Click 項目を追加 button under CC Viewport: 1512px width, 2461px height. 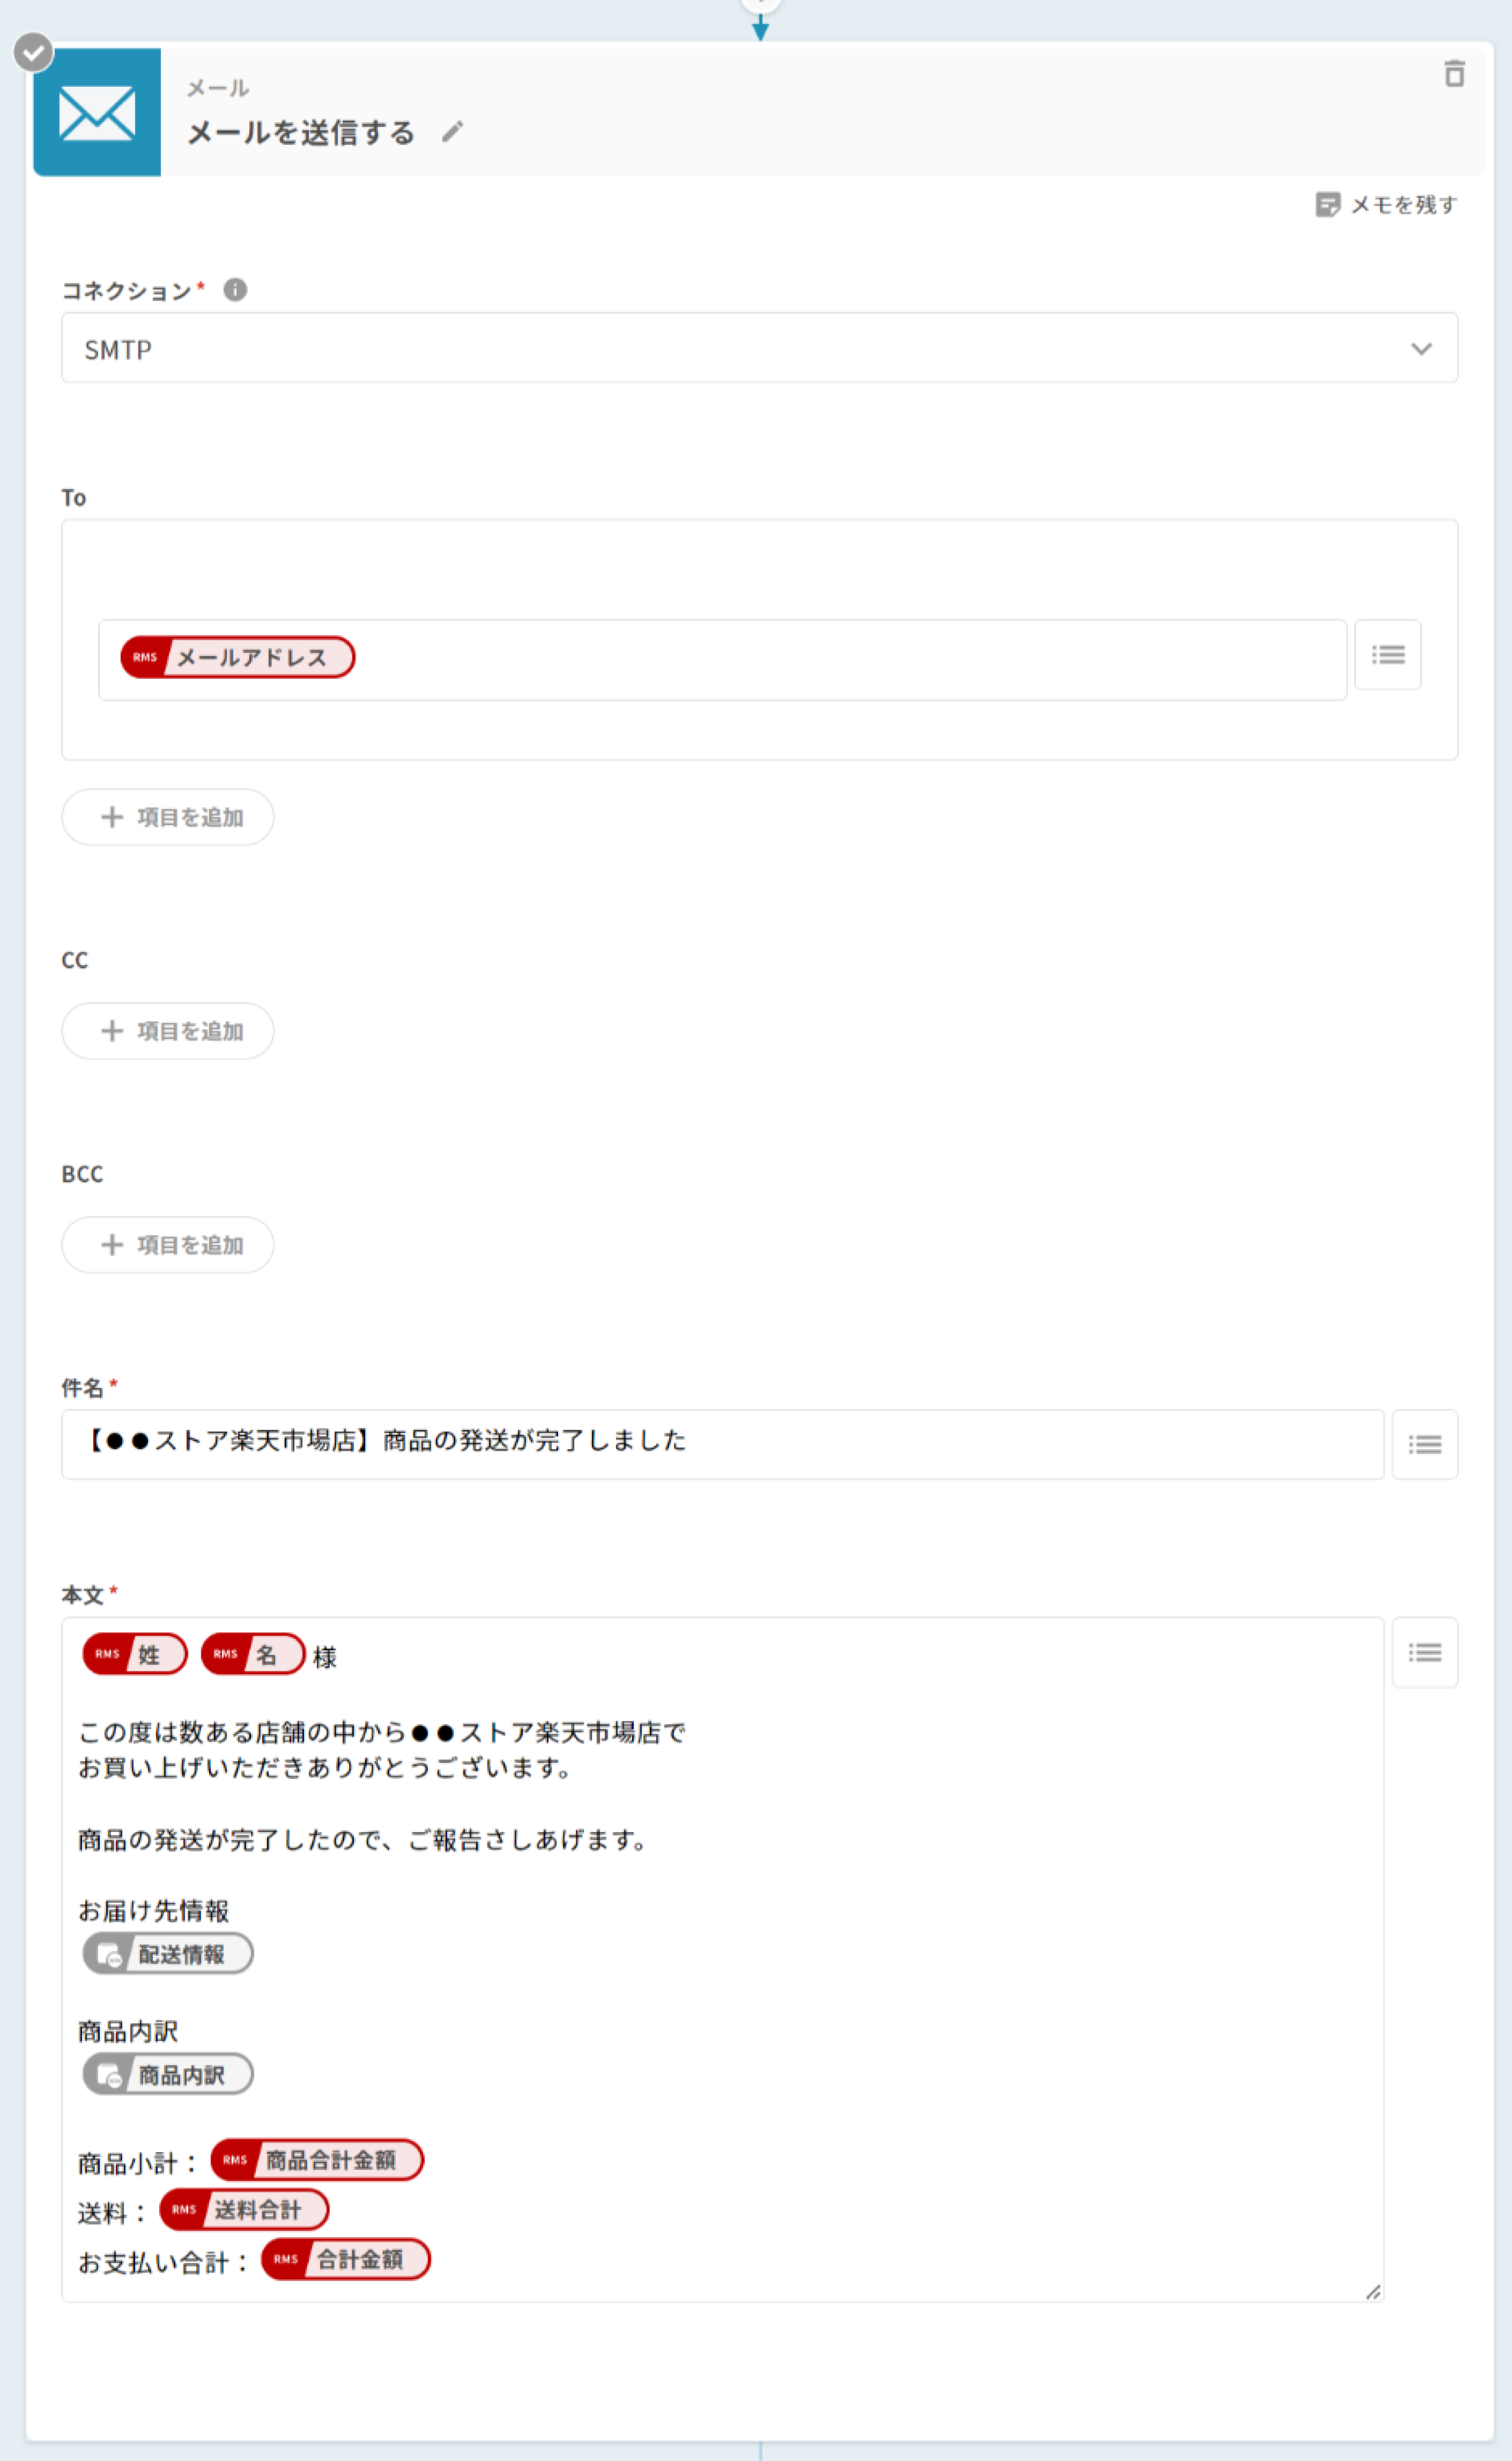[x=168, y=1031]
